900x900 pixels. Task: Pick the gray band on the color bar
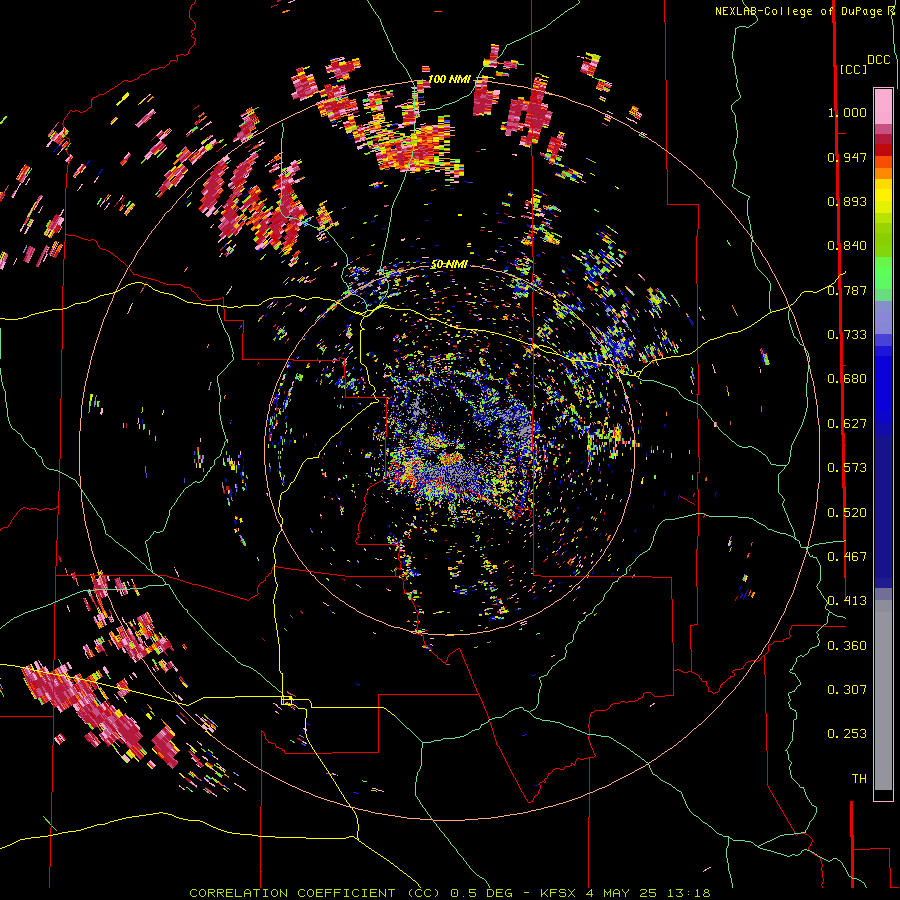click(883, 695)
